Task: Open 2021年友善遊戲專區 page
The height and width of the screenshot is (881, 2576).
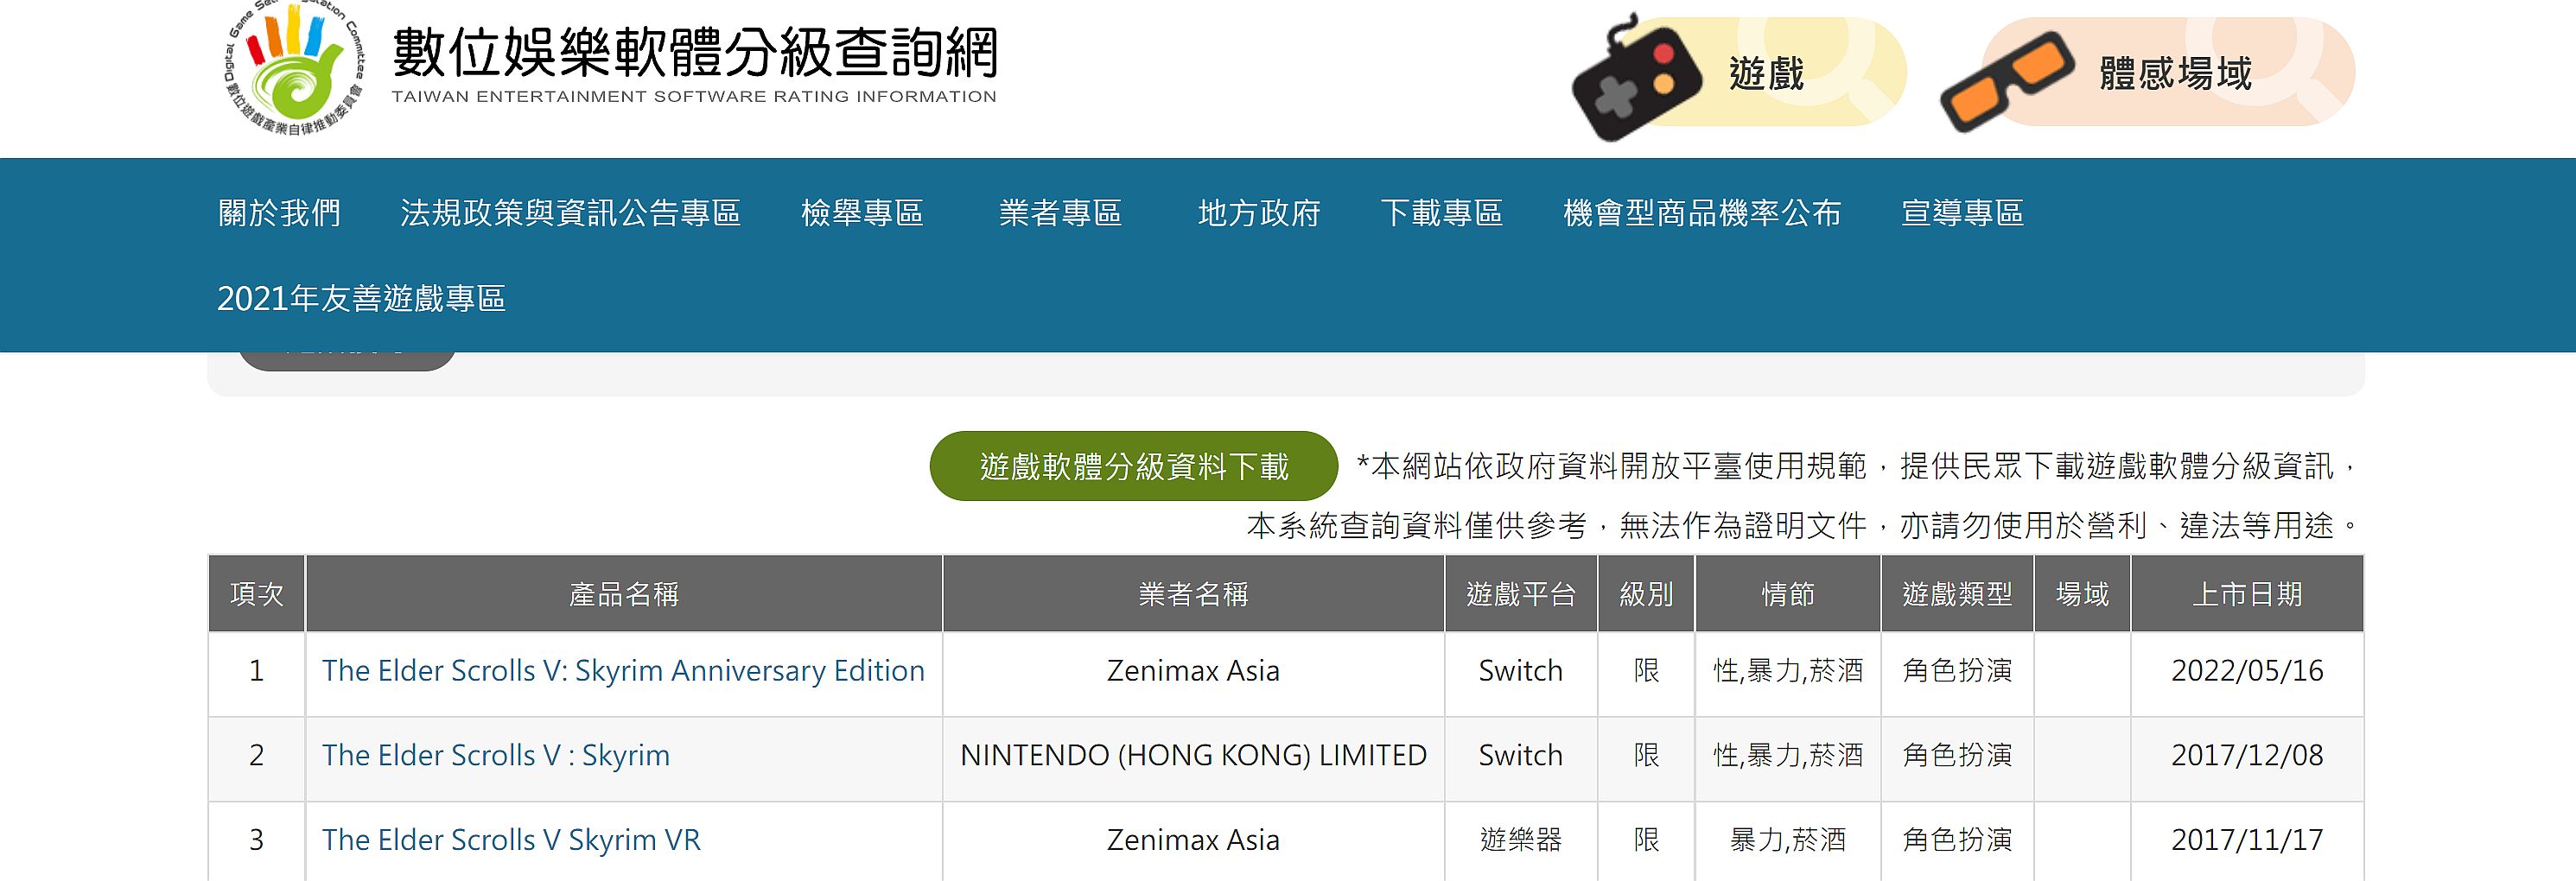Action: click(361, 298)
